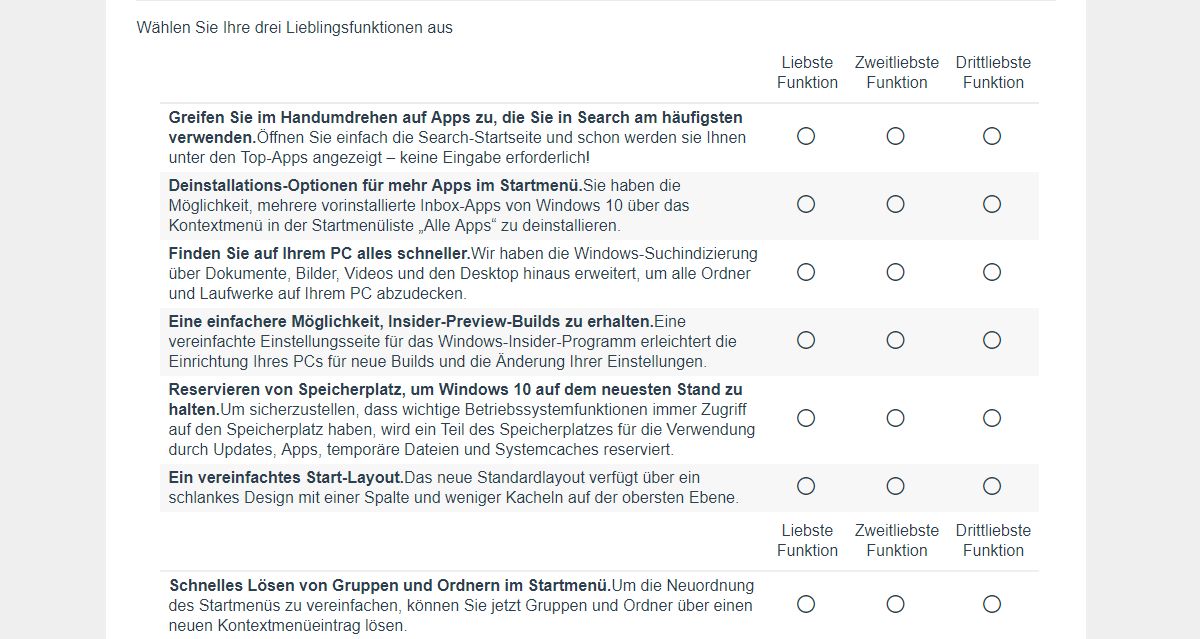This screenshot has width=1200, height=639.
Task: Pick Drittliebste Funktion for Reservieren von Speicherplatz
Action: point(992,418)
